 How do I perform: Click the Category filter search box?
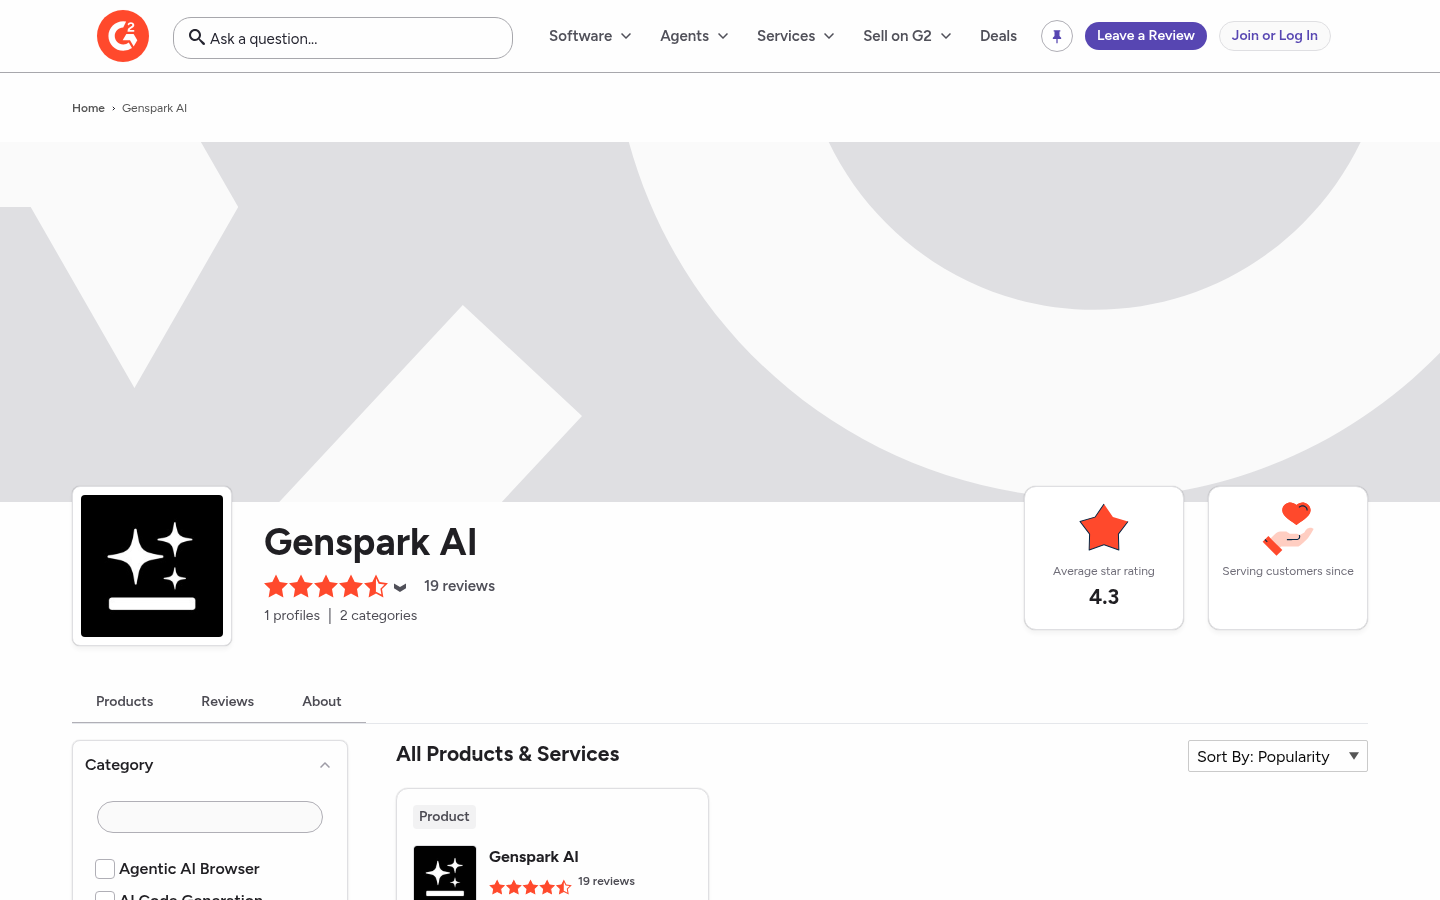[x=210, y=817]
